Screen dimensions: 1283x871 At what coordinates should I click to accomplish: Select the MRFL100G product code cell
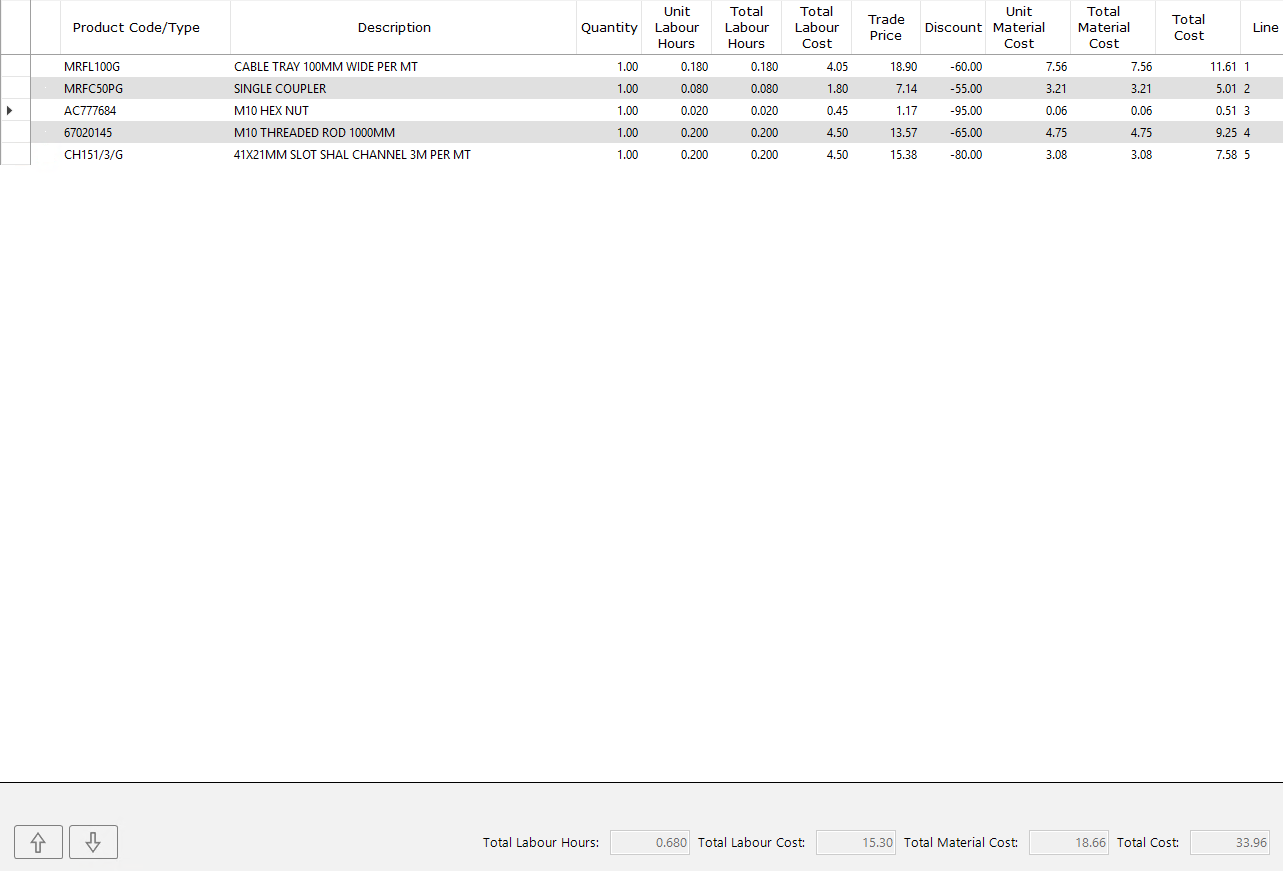tap(92, 67)
